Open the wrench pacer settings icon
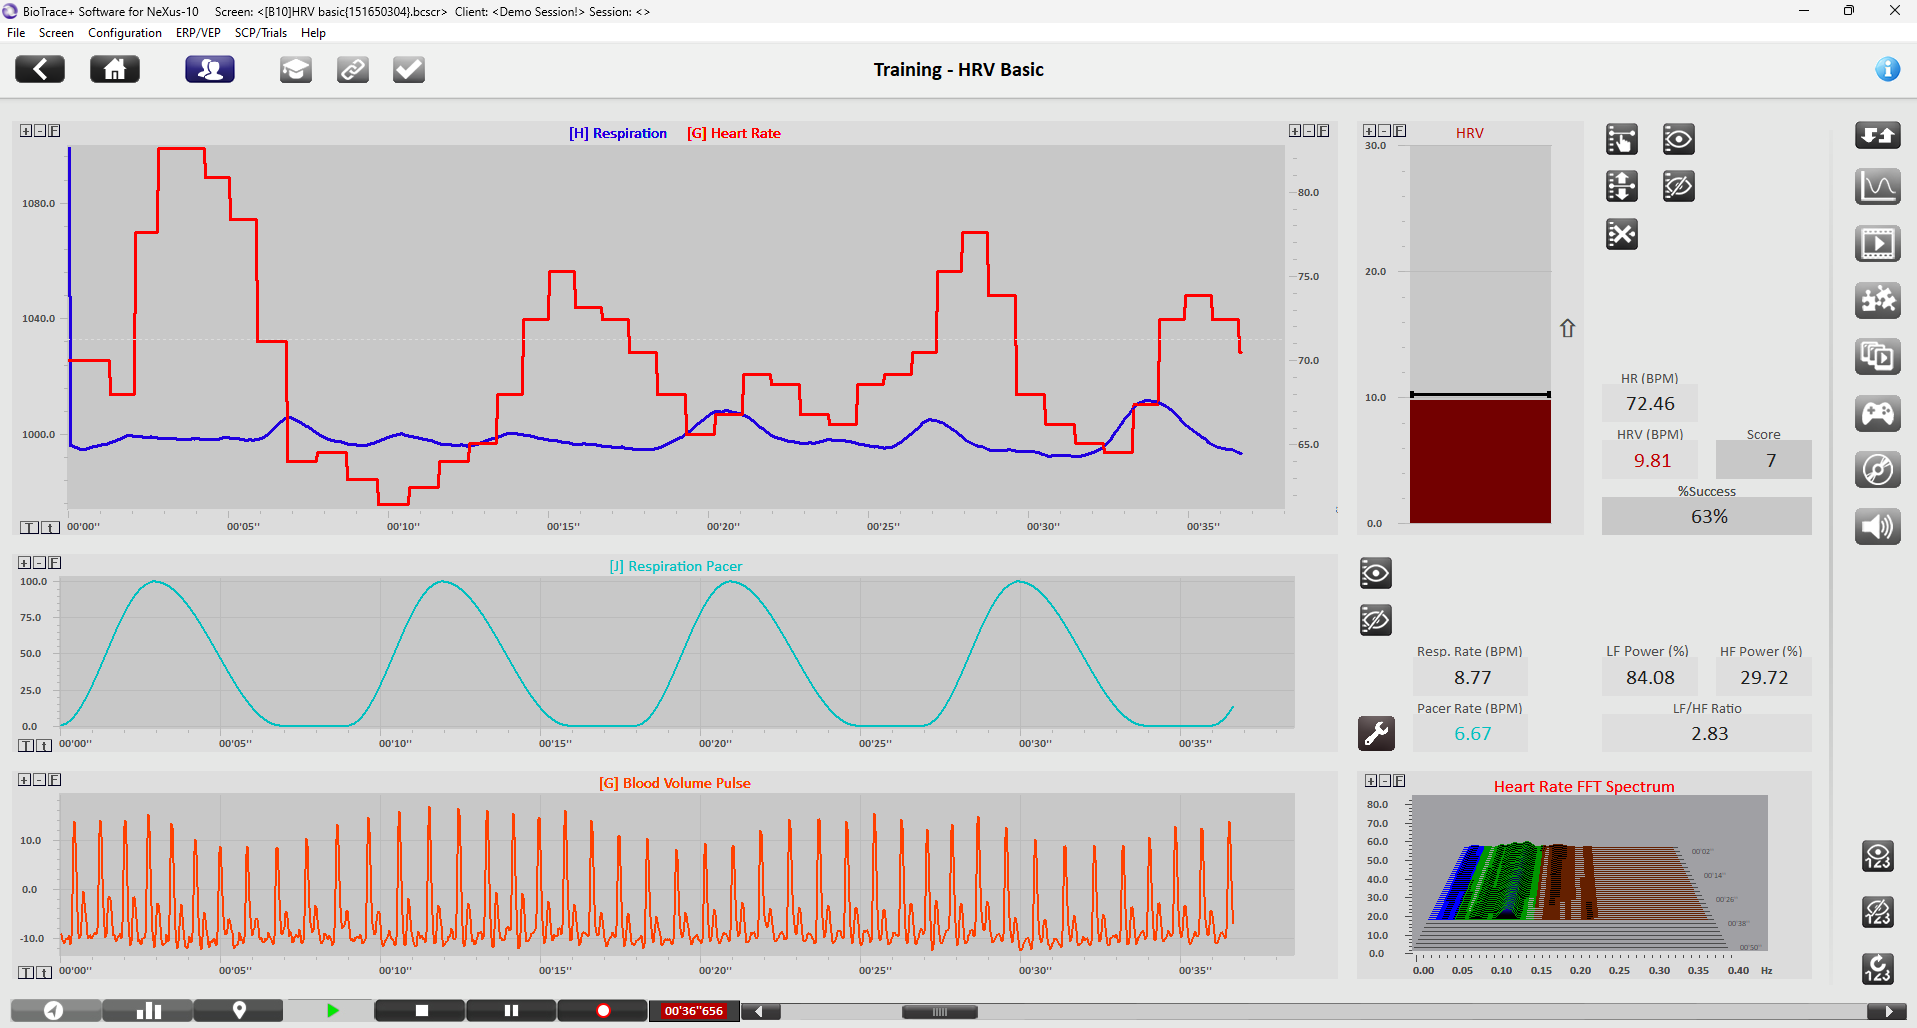Viewport: 1917px width, 1028px height. pyautogui.click(x=1376, y=733)
